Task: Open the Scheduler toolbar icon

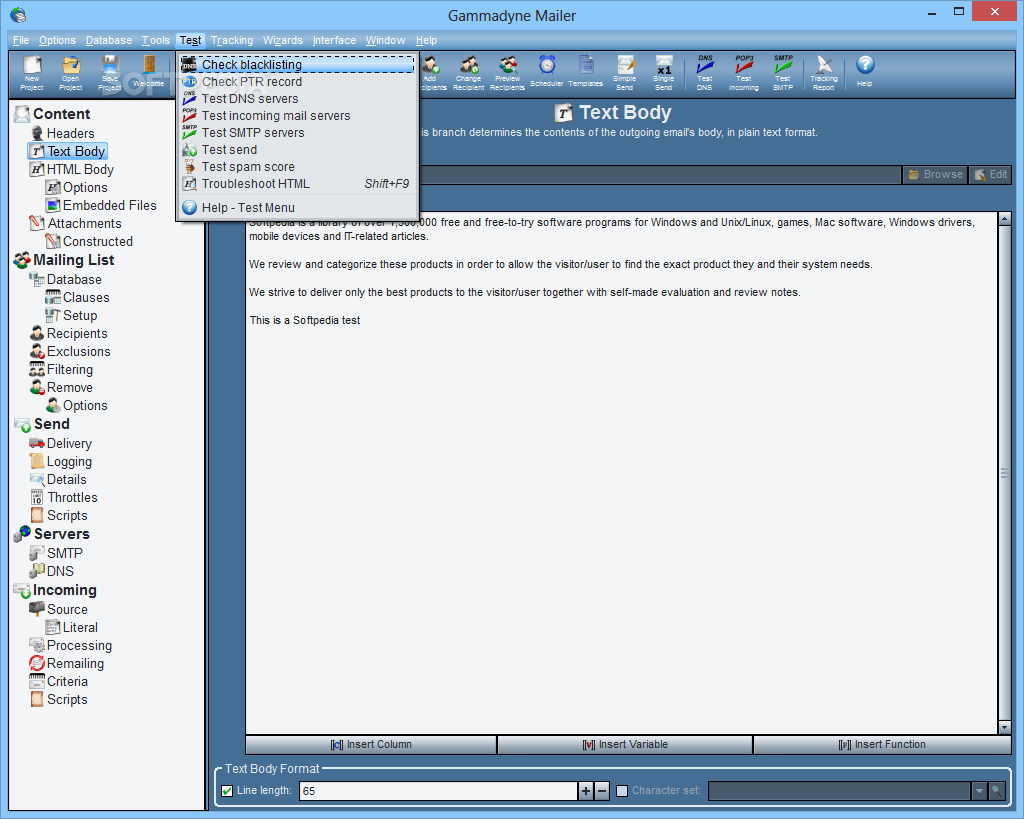Action: click(547, 71)
